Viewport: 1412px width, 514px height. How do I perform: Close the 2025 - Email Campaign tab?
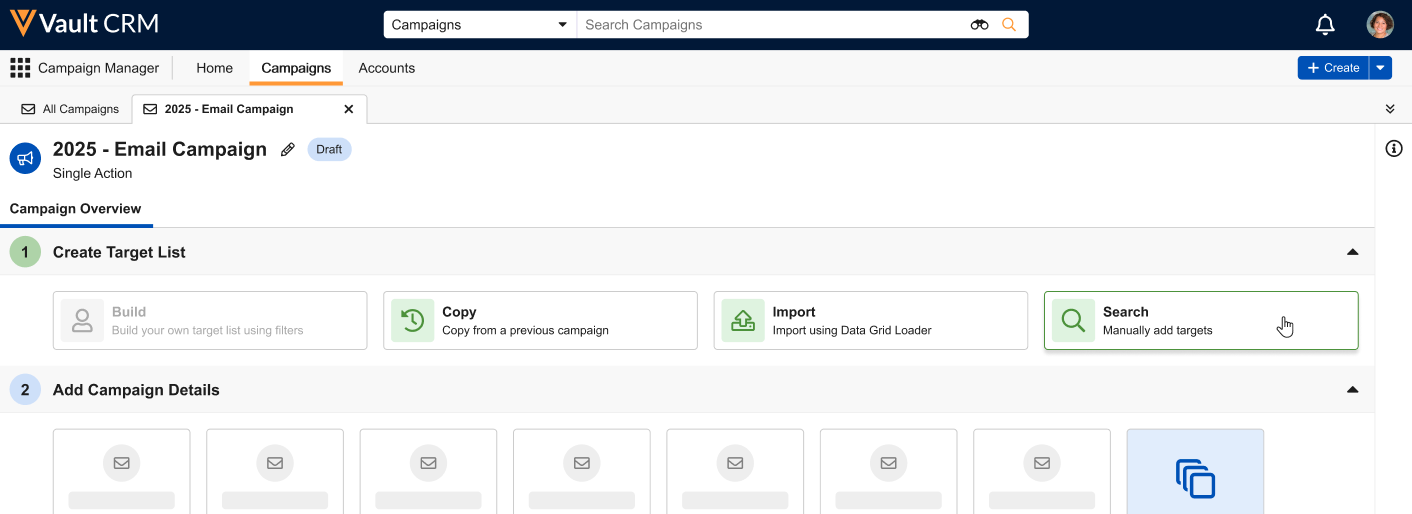pos(349,109)
